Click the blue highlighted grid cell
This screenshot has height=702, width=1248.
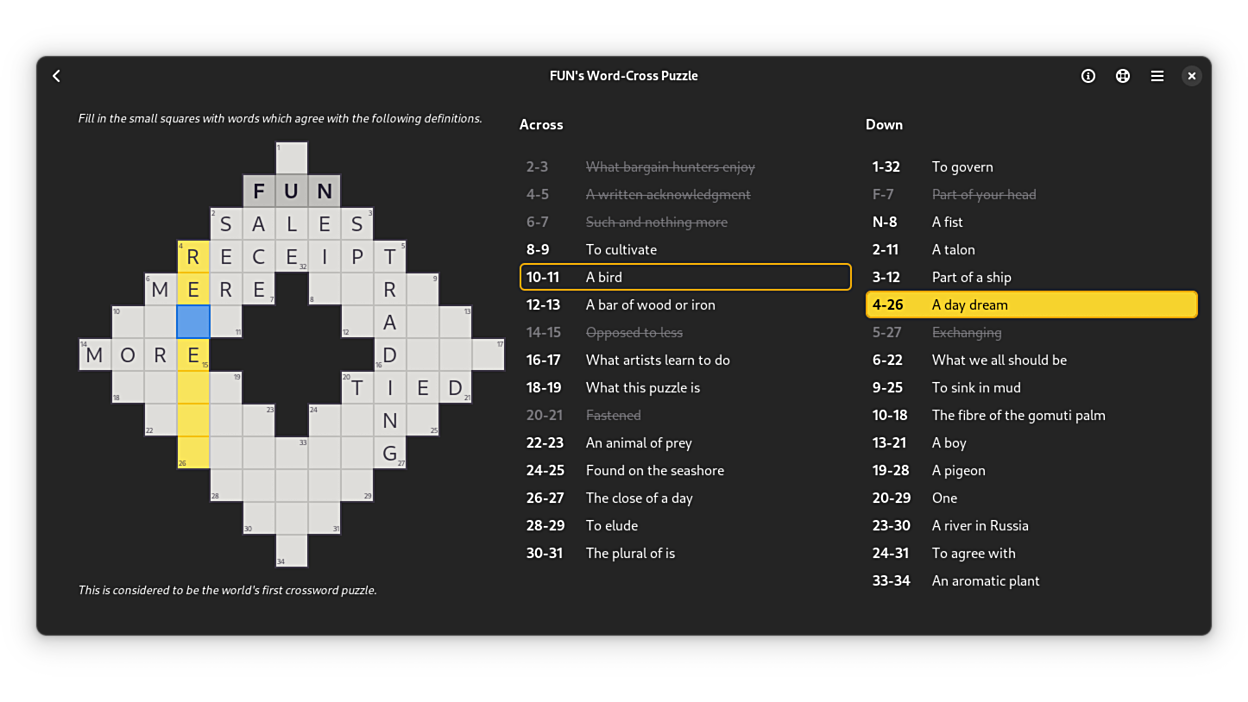pyautogui.click(x=193, y=322)
